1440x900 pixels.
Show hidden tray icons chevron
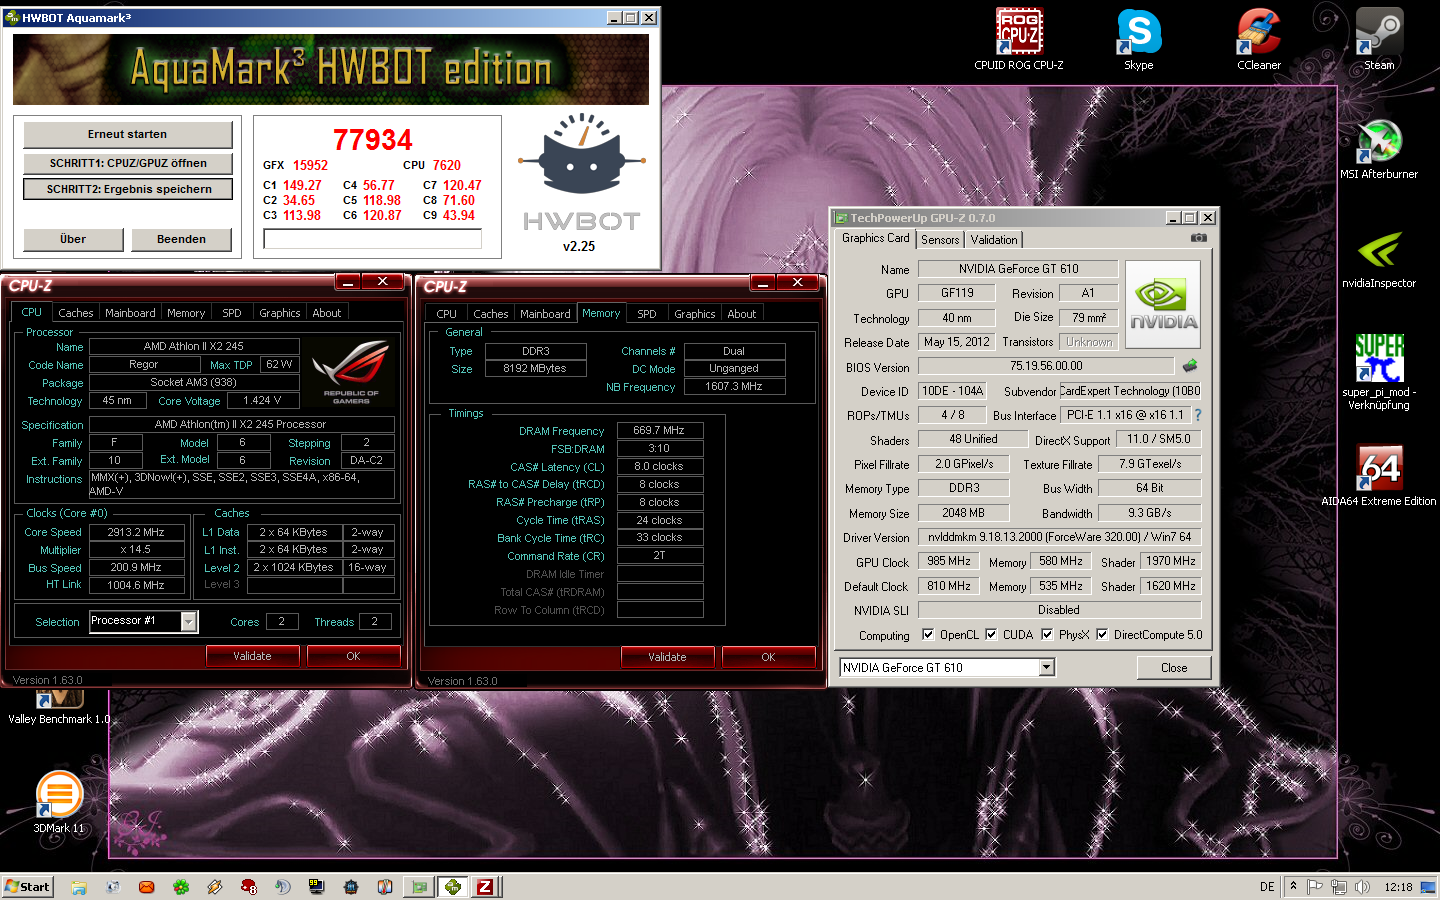1293,887
